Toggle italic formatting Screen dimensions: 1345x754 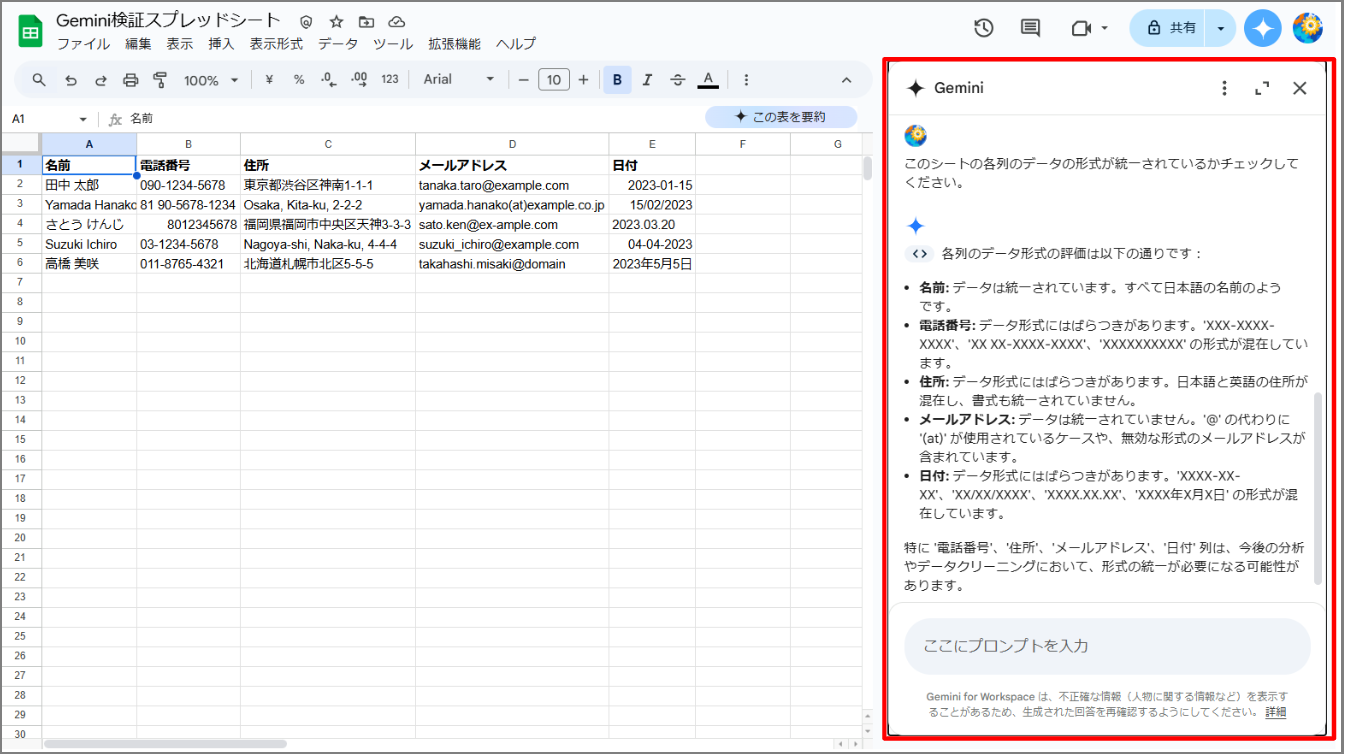tap(647, 80)
